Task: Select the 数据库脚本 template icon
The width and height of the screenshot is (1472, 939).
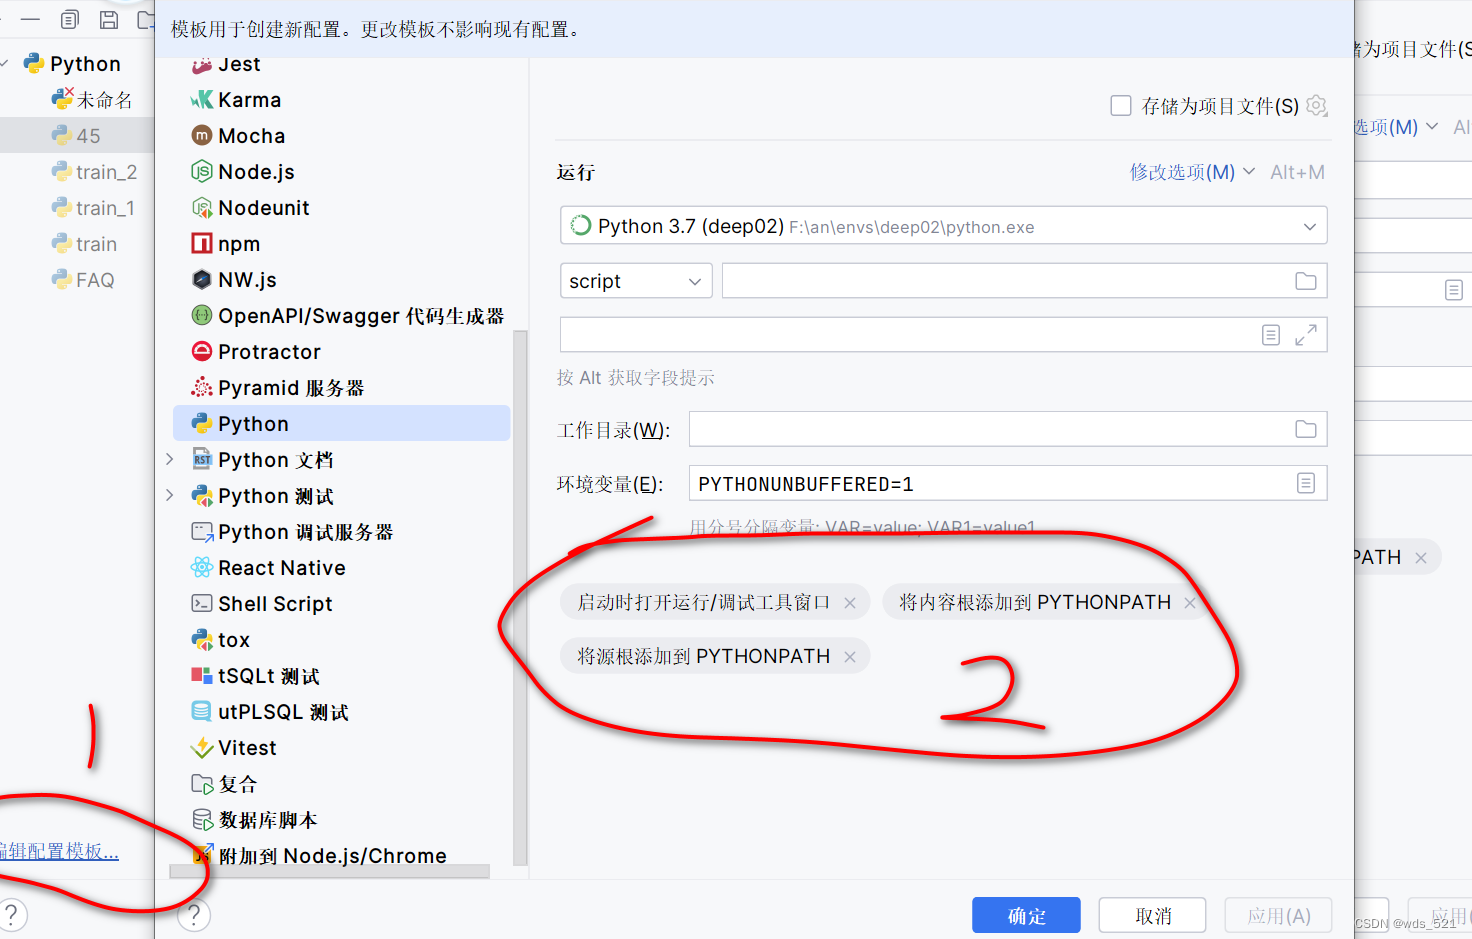Action: pyautogui.click(x=202, y=820)
